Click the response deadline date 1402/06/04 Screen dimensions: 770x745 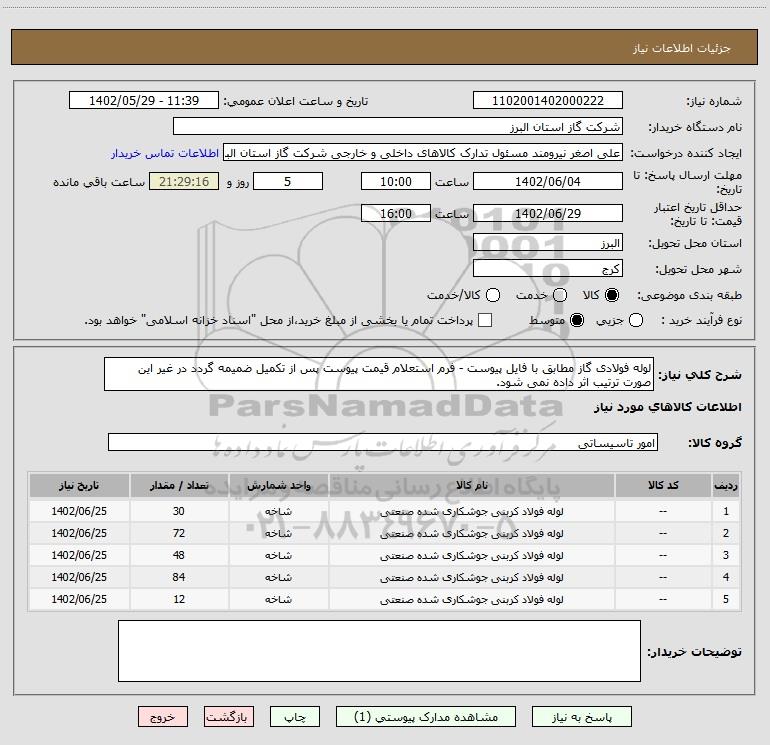point(548,181)
